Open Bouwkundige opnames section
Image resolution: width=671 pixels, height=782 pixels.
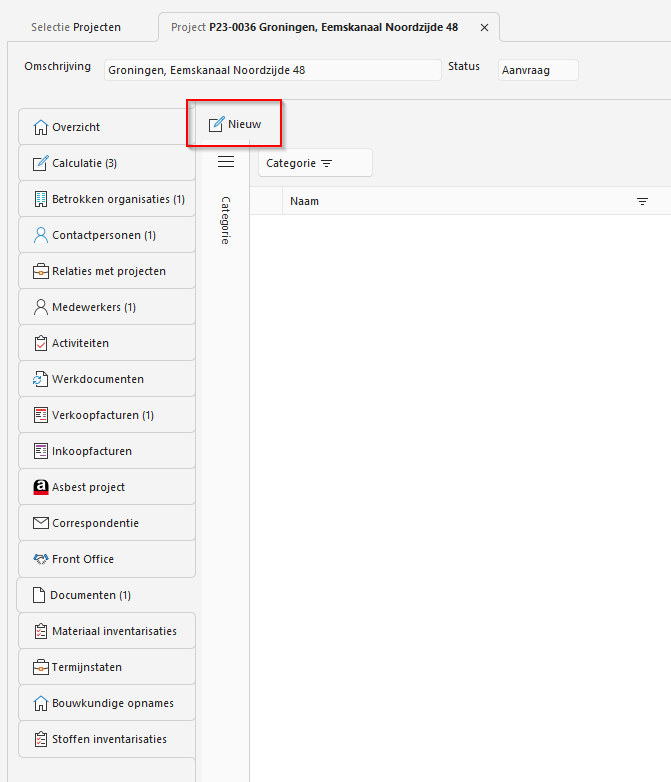[x=107, y=703]
